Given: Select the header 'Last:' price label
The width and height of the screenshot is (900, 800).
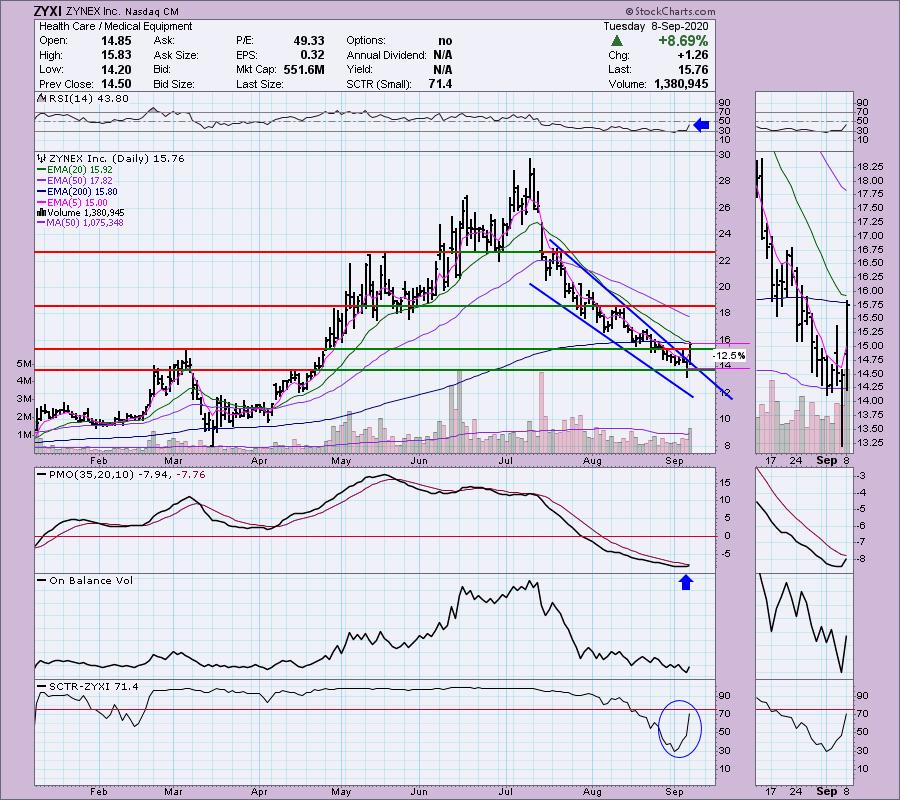Looking at the screenshot, I should [x=619, y=69].
